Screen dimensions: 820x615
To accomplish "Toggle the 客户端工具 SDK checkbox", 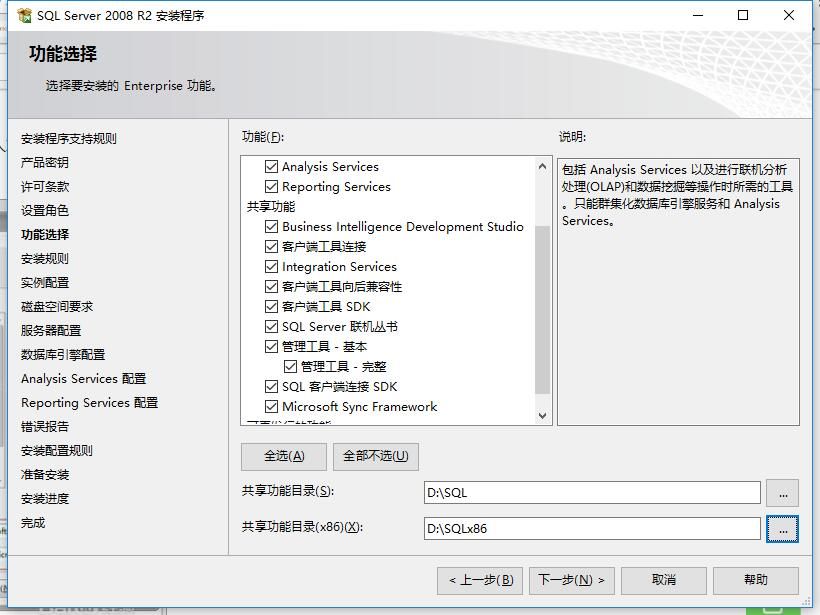I will click(x=271, y=306).
